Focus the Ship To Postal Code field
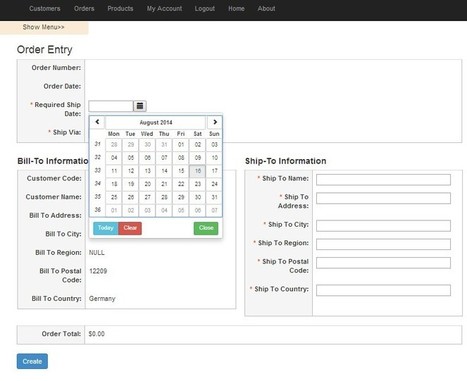Image resolution: width=467 pixels, height=381 pixels. point(383,263)
